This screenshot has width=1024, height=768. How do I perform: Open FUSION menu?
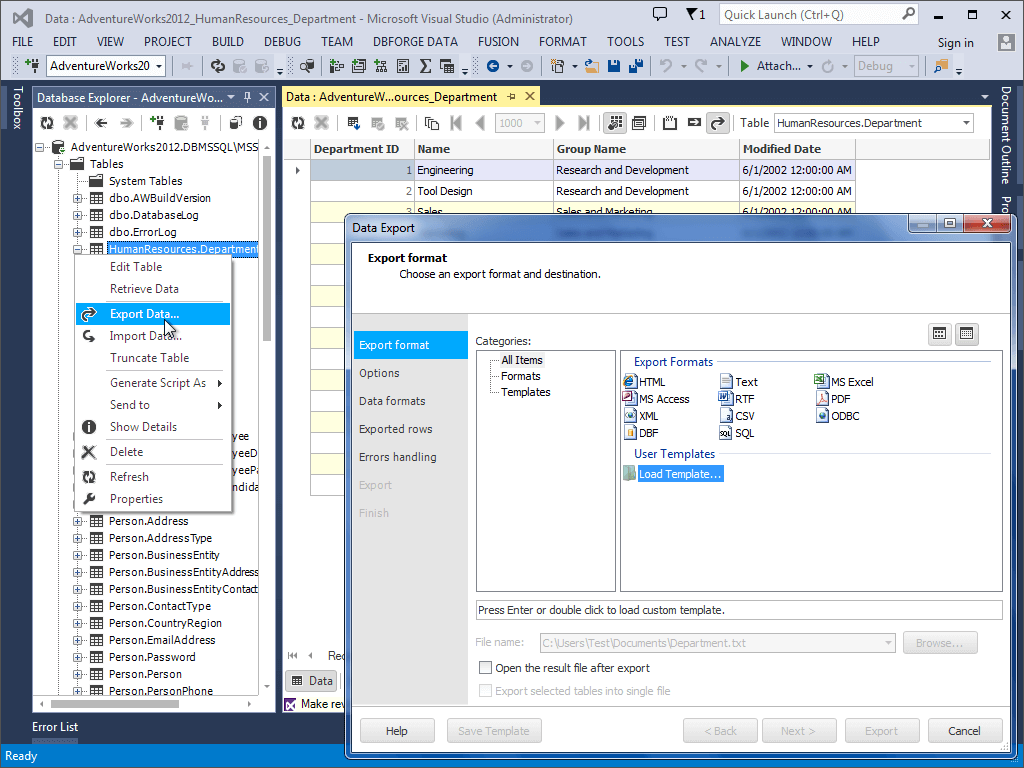(498, 42)
